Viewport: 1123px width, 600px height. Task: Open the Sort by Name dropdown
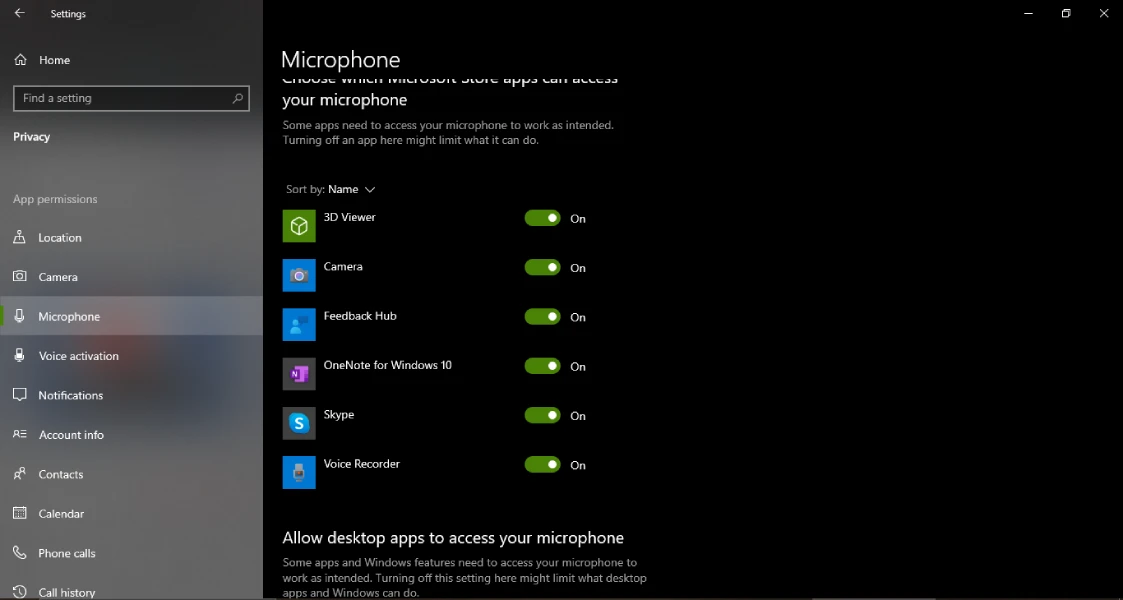(x=350, y=189)
